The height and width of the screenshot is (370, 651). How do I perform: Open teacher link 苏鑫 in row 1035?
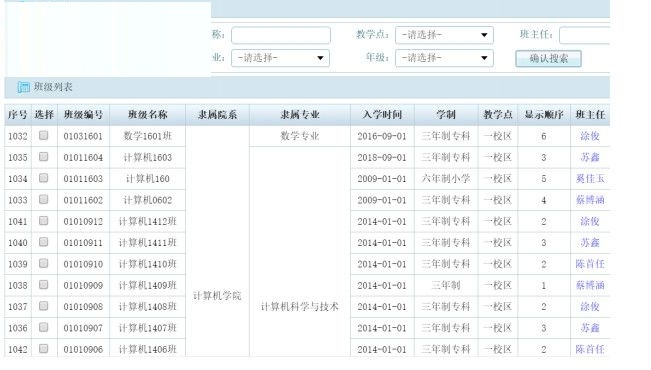point(590,157)
